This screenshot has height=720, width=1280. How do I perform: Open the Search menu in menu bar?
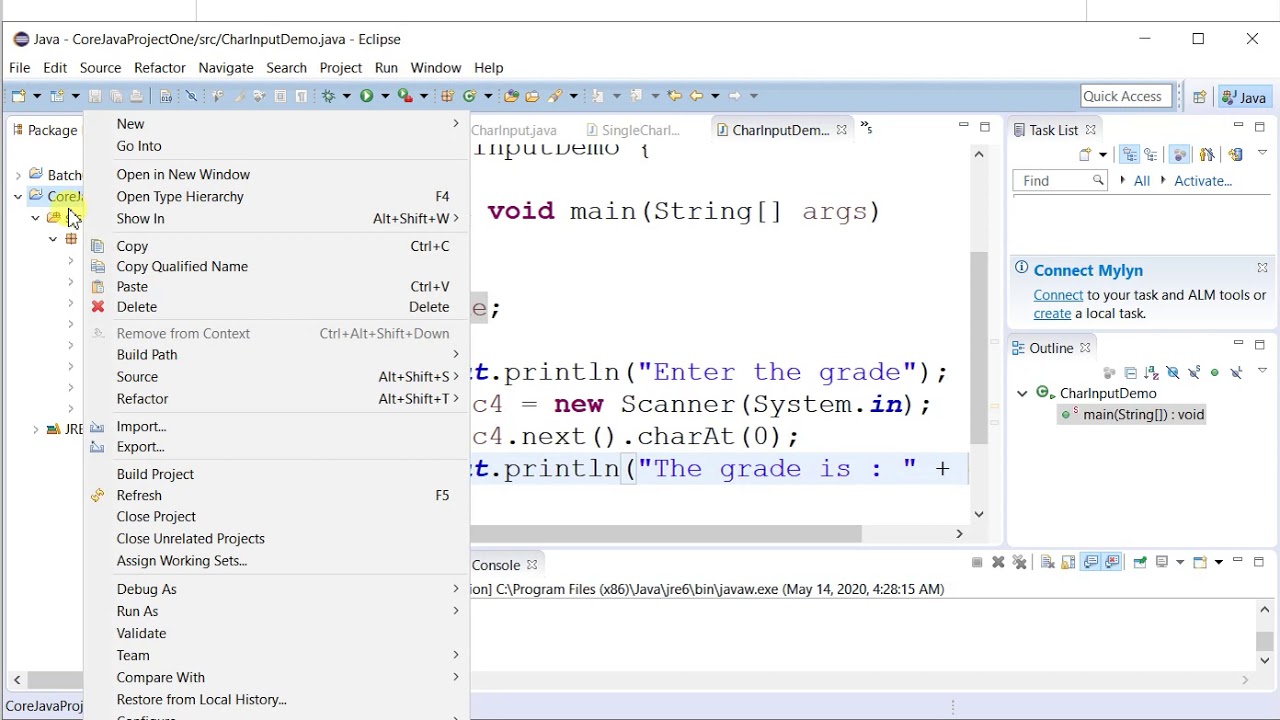(x=286, y=68)
